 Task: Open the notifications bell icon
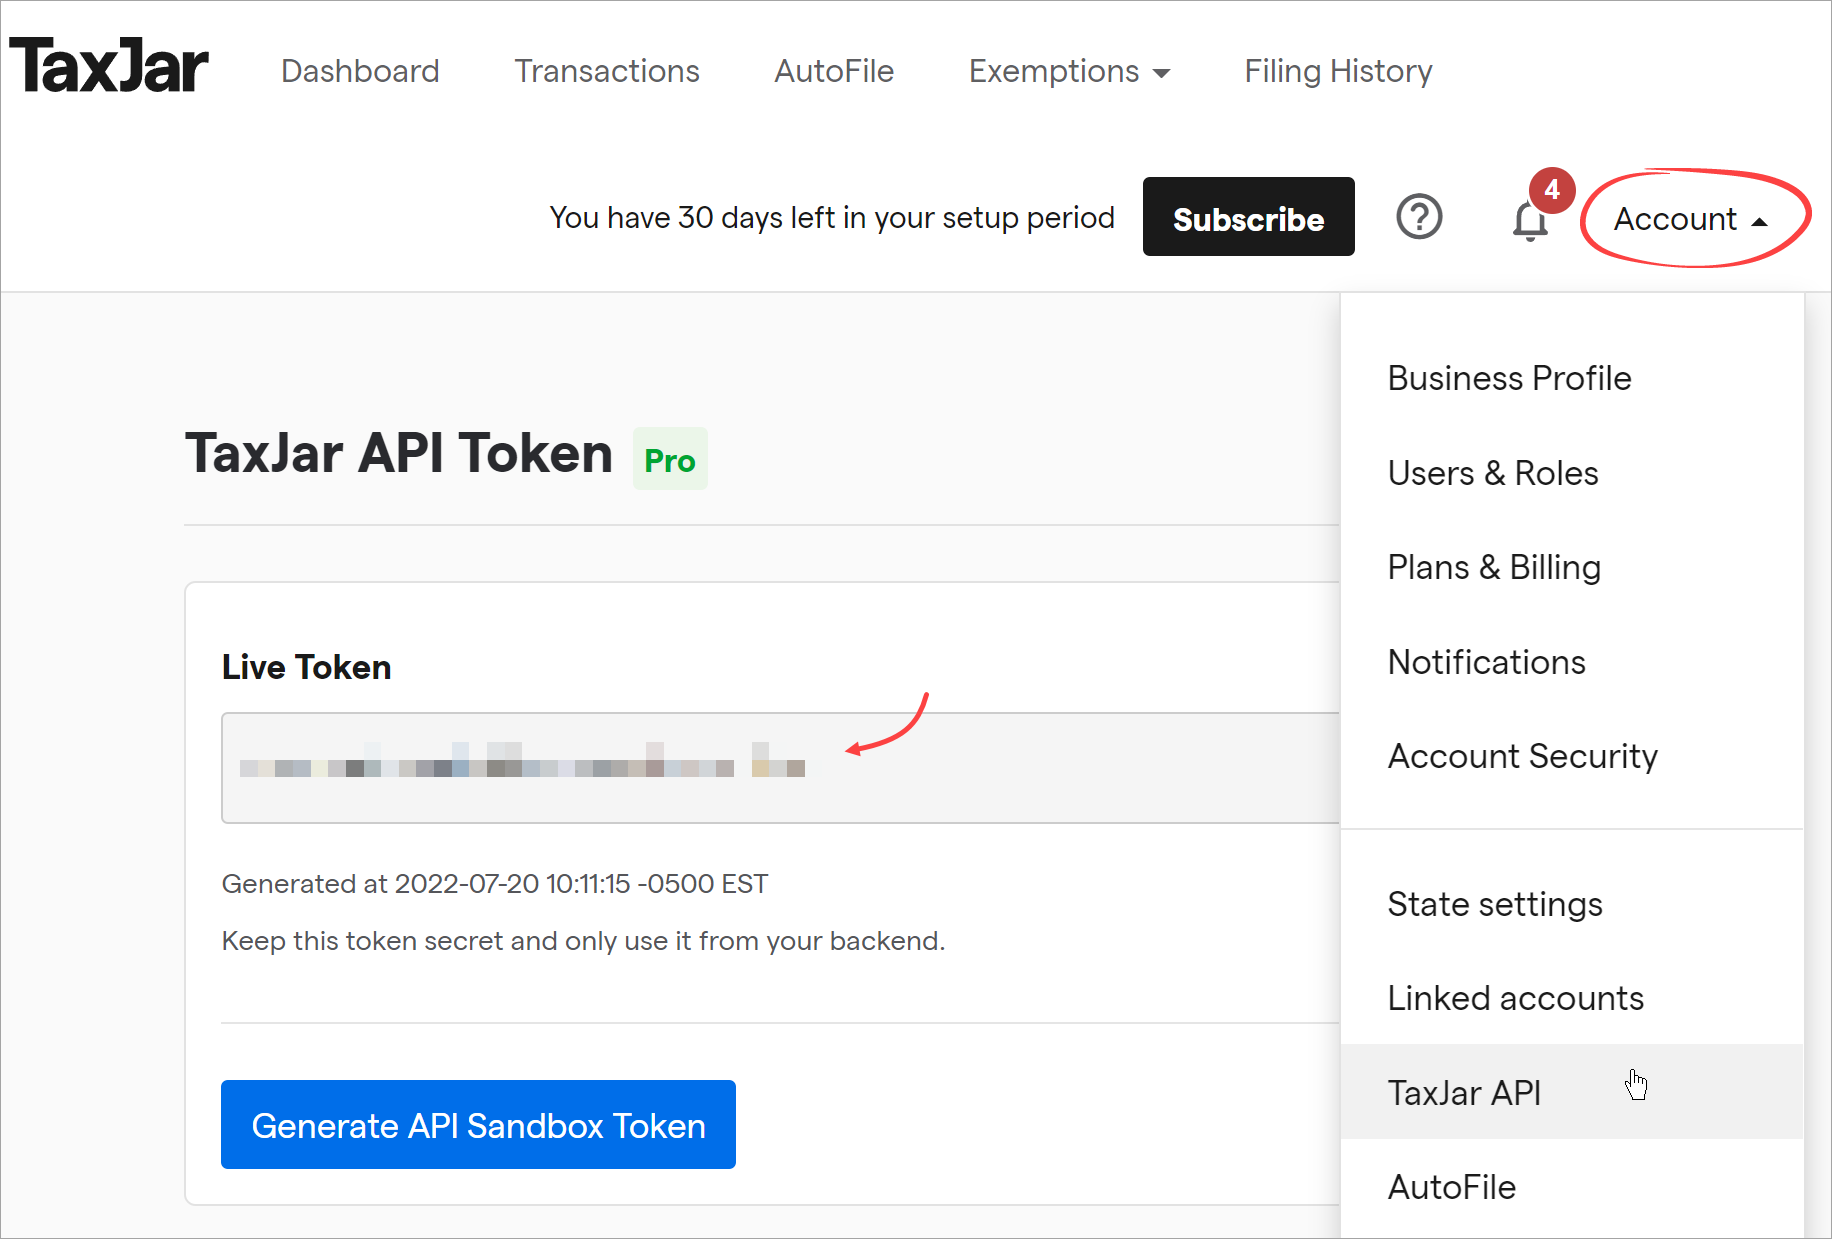1530,221
